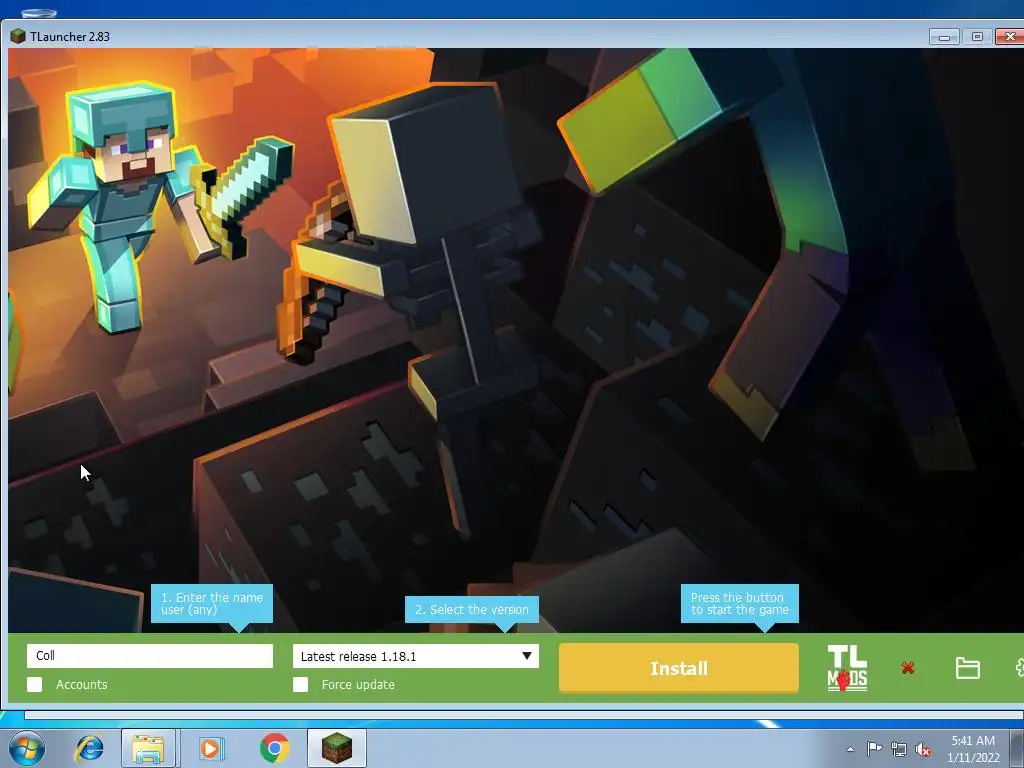Open the game folder icon
Screen dimensions: 1024x768
tap(967, 668)
